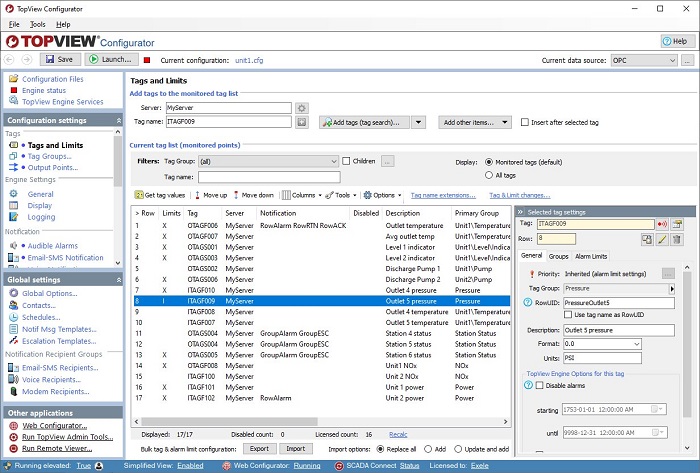Viewport: 700px width, 473px height.
Task: Open the Add other items dropdown
Action: (475, 122)
